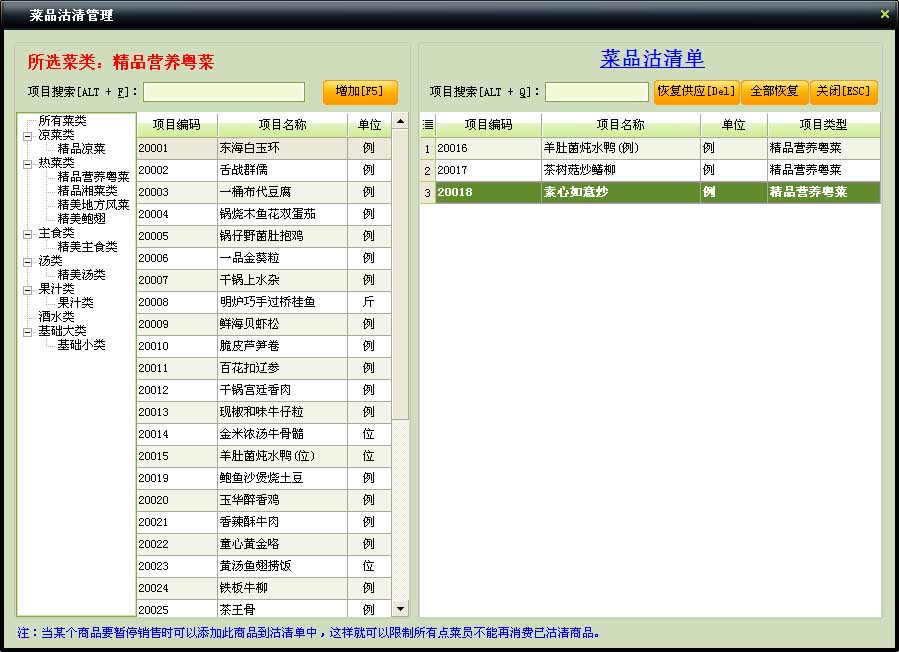Collapse the 热菜类 category node
The image size is (899, 652).
(x=27, y=163)
